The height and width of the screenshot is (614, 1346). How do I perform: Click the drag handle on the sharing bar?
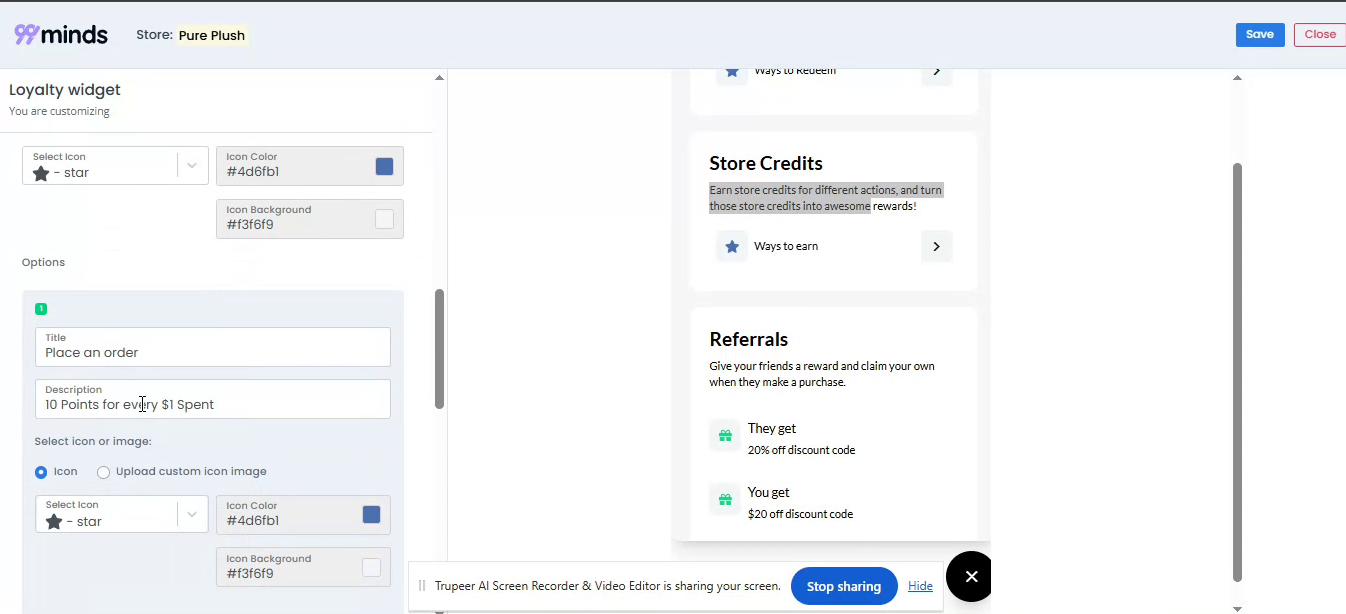point(422,586)
